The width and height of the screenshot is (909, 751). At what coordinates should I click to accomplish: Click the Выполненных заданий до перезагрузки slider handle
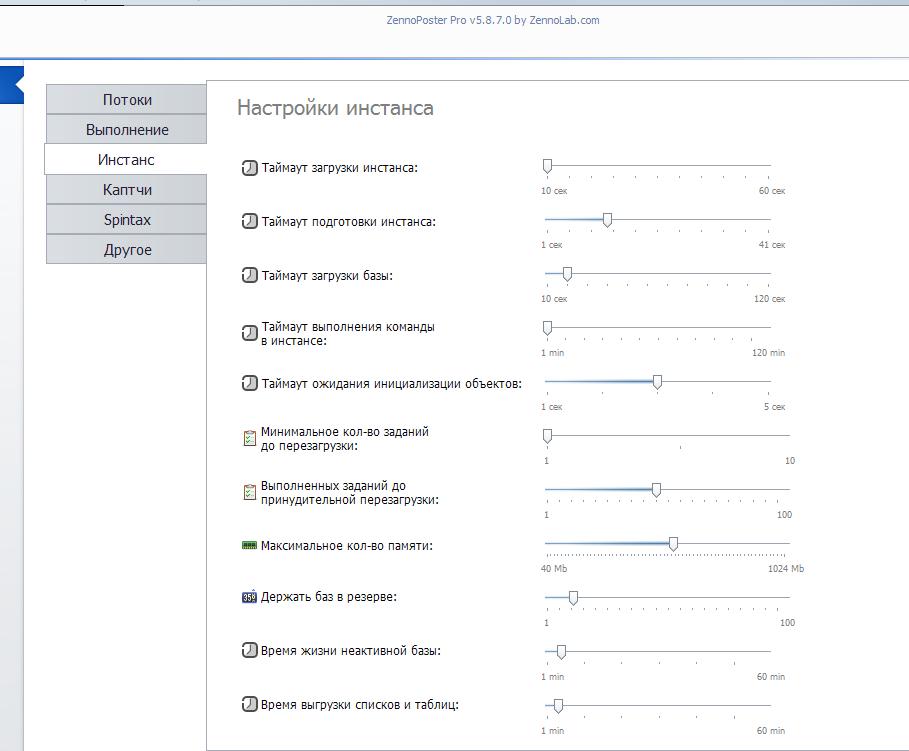pyautogui.click(x=656, y=490)
